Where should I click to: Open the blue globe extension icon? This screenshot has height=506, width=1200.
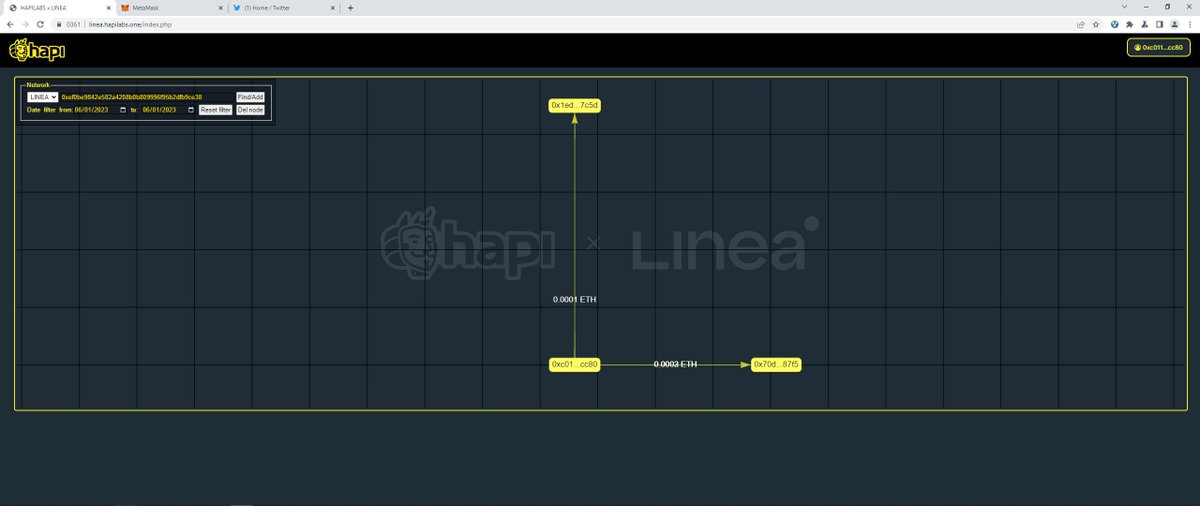[x=1115, y=24]
